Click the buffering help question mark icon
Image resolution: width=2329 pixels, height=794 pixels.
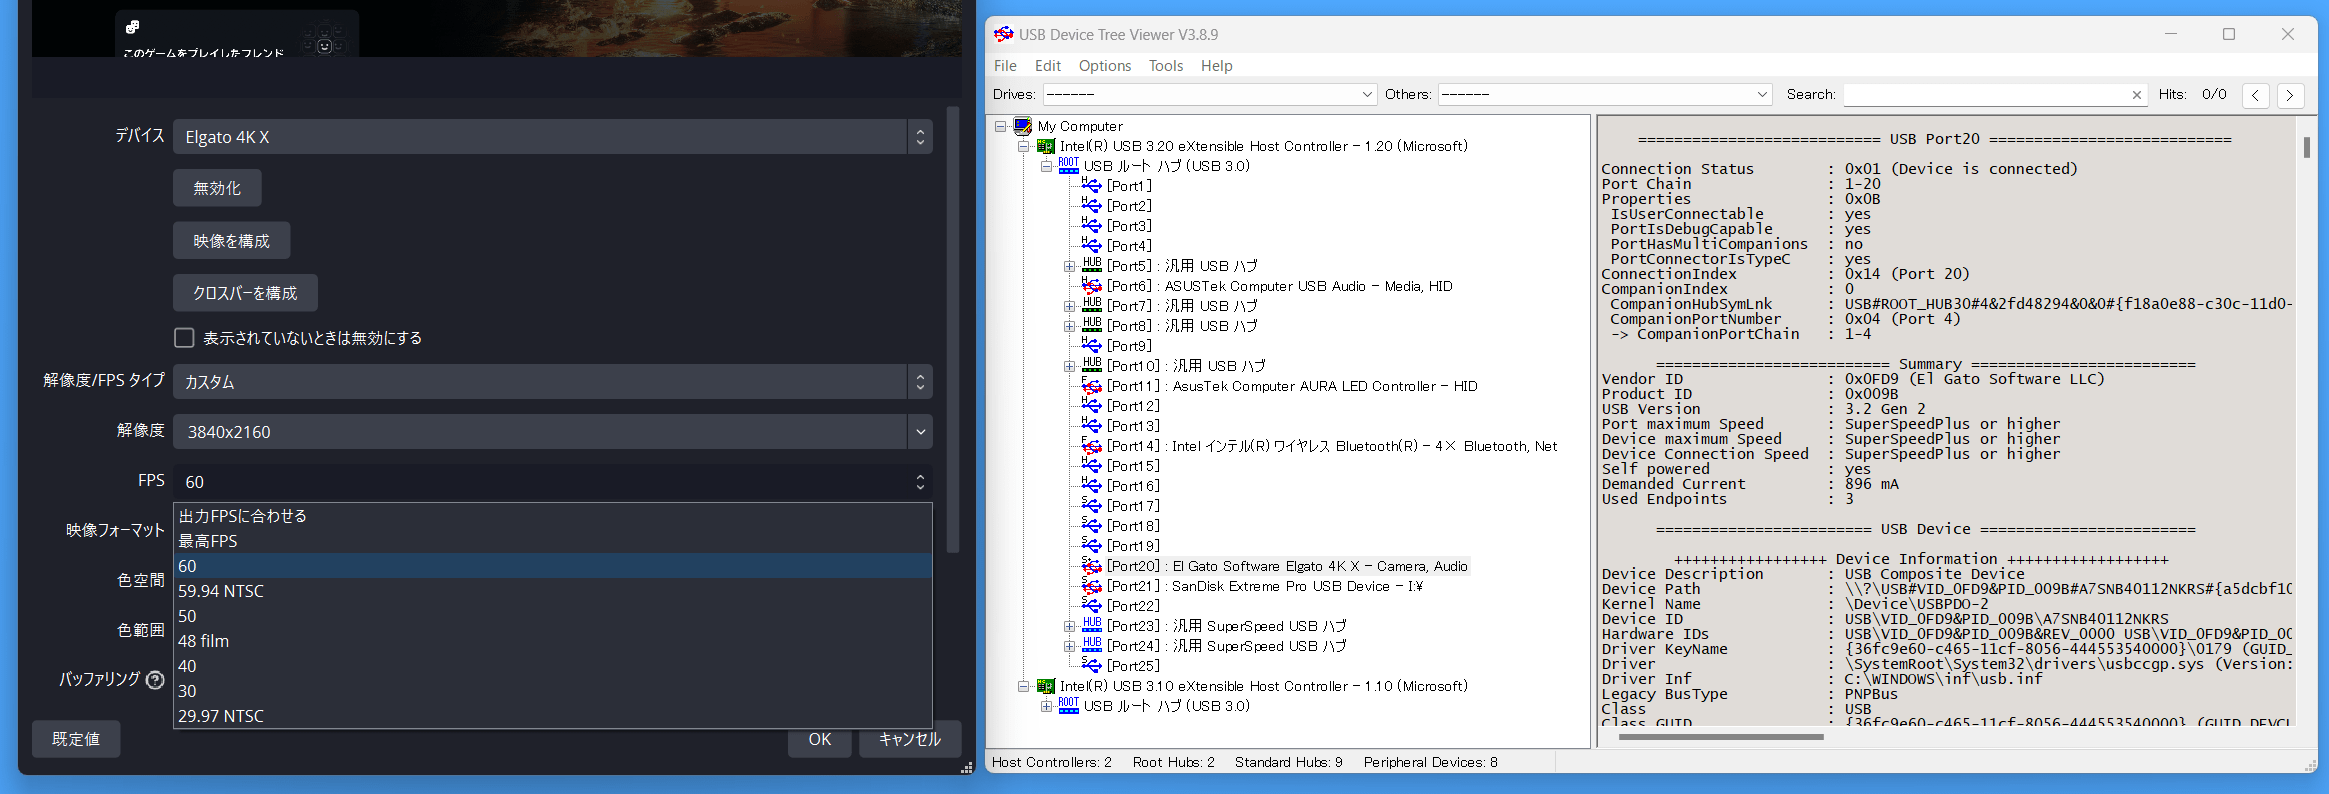point(155,680)
